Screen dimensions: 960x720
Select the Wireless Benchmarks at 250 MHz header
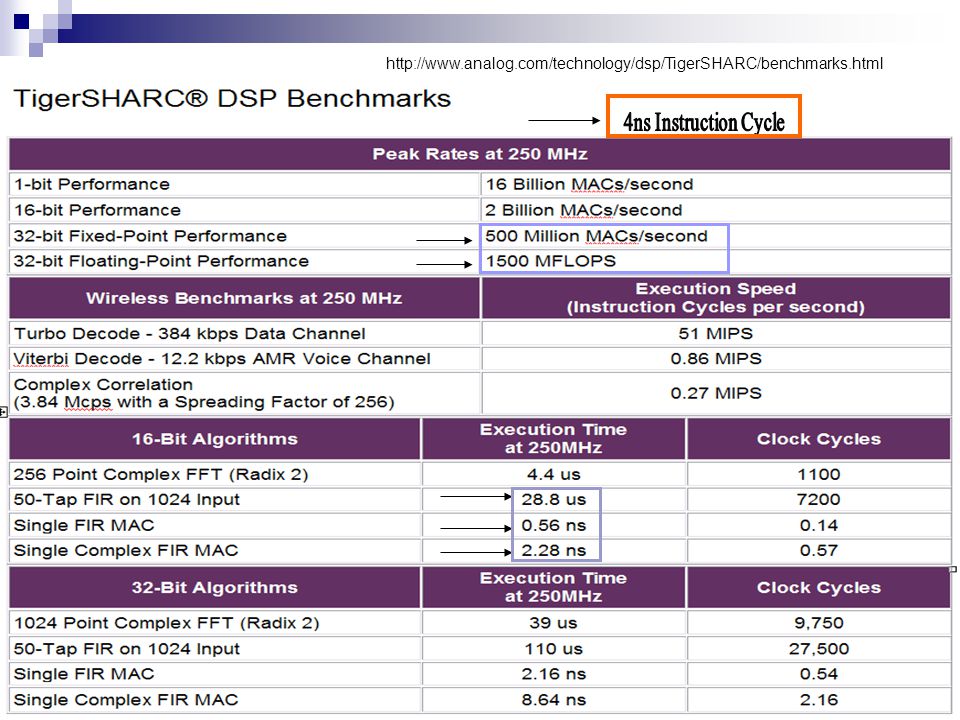click(x=244, y=298)
